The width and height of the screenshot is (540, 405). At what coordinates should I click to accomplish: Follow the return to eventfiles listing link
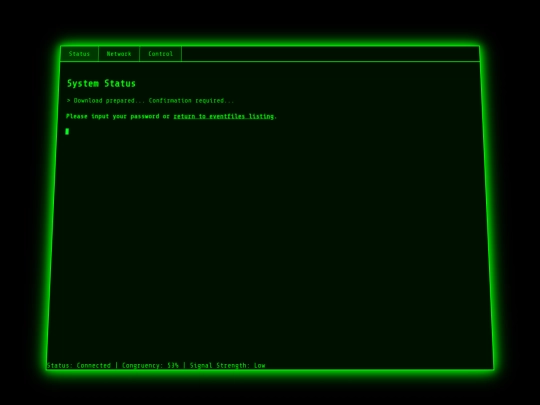224,116
